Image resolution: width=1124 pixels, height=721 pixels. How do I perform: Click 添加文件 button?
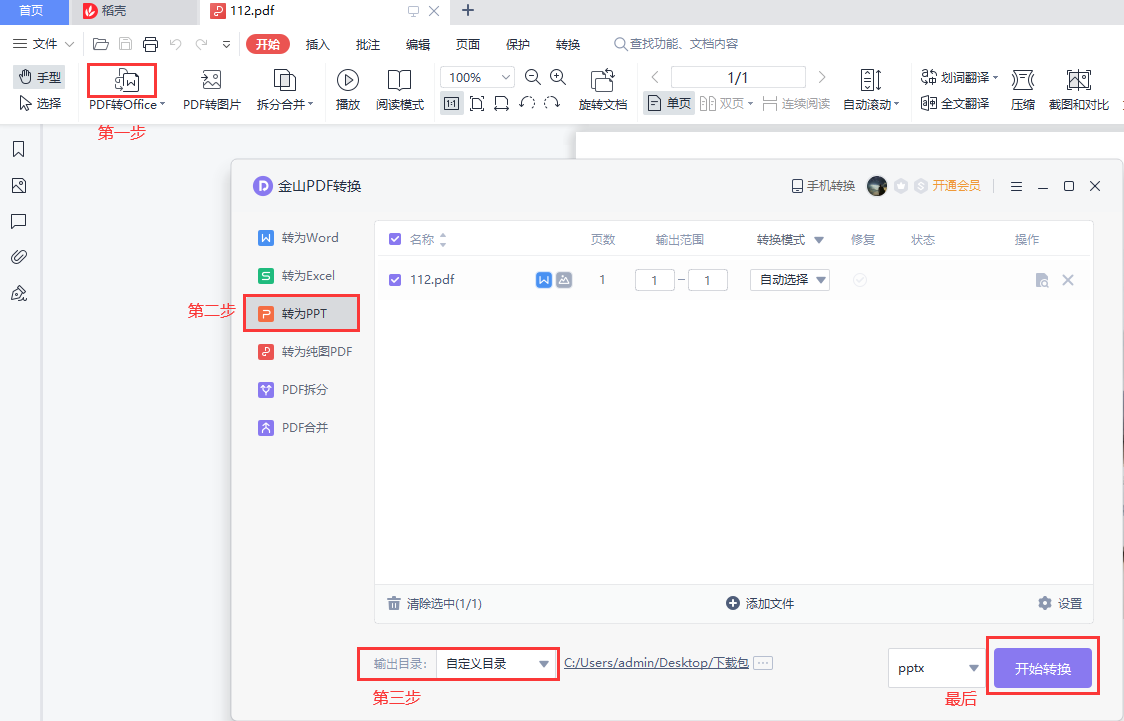(x=760, y=603)
